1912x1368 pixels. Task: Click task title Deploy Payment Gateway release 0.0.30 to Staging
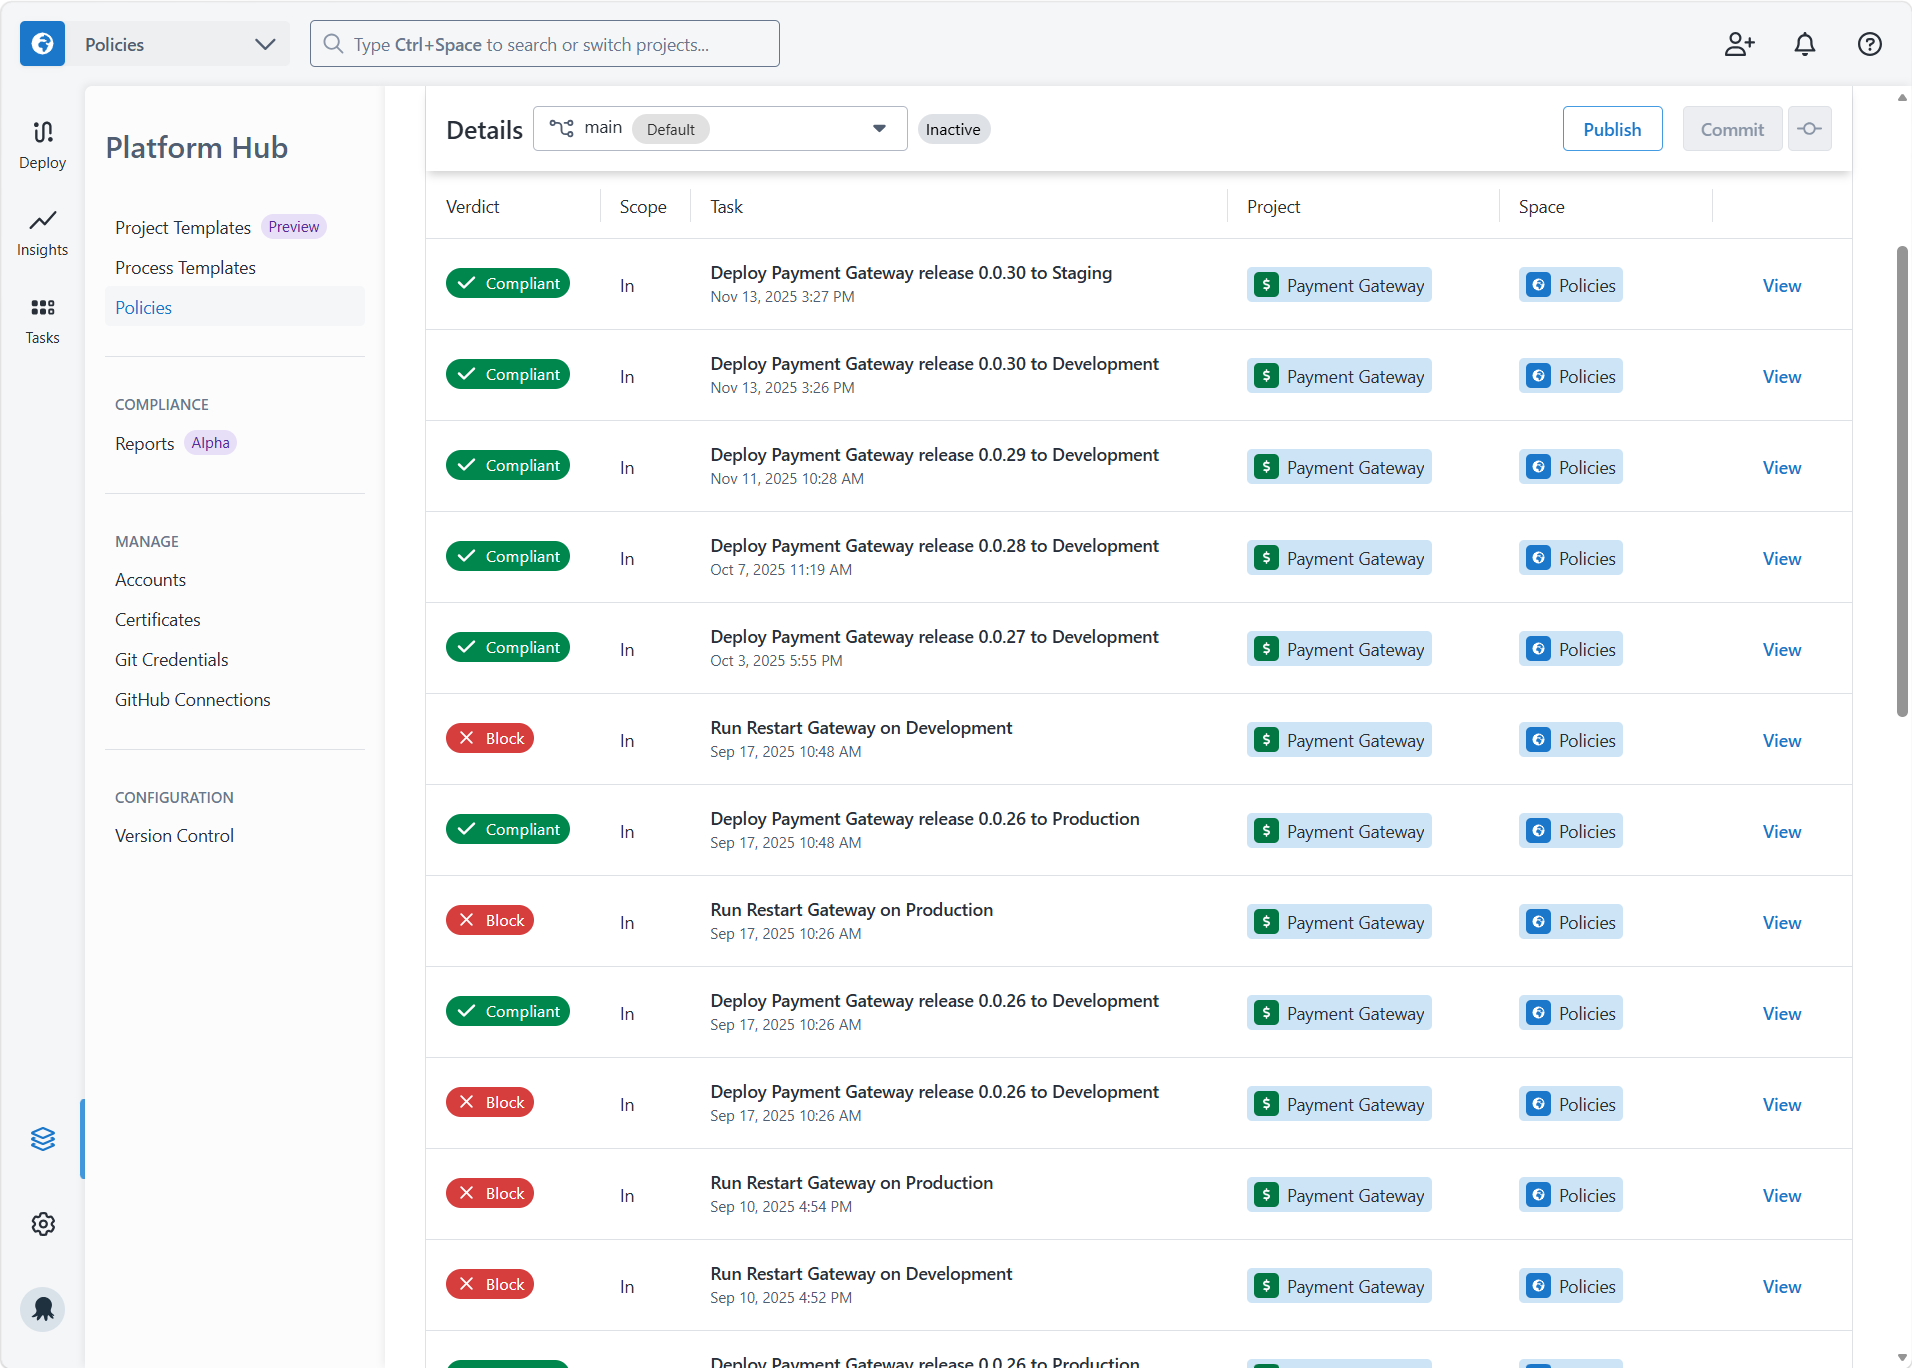[911, 272]
